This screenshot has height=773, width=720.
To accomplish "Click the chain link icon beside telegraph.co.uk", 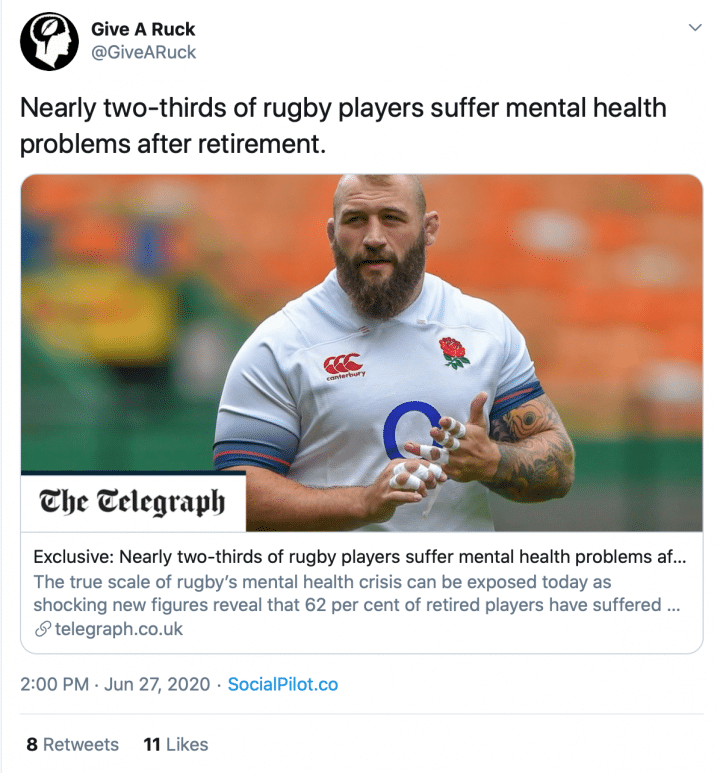I will point(42,629).
